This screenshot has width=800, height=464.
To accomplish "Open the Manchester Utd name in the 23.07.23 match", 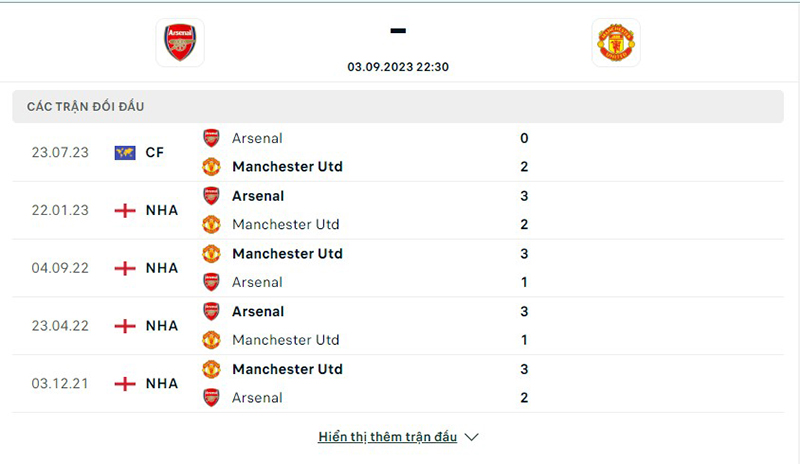I will coord(287,166).
